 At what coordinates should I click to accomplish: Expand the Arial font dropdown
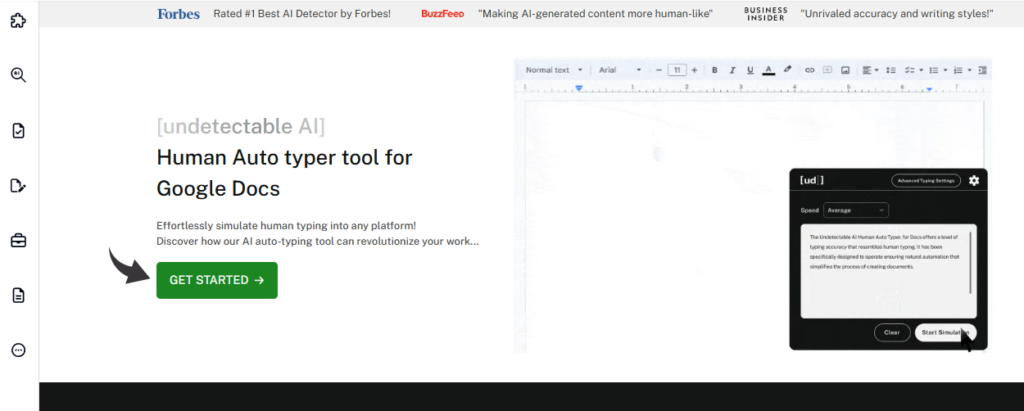tap(620, 70)
